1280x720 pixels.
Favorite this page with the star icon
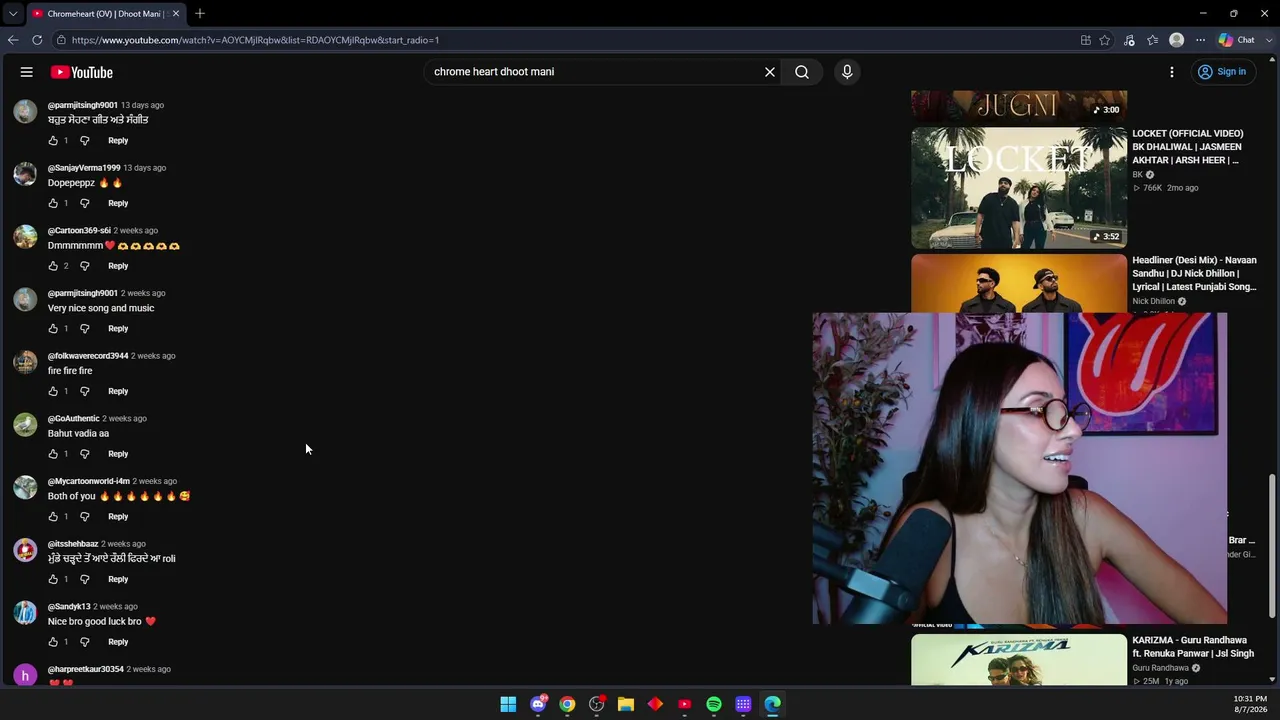coord(1105,40)
